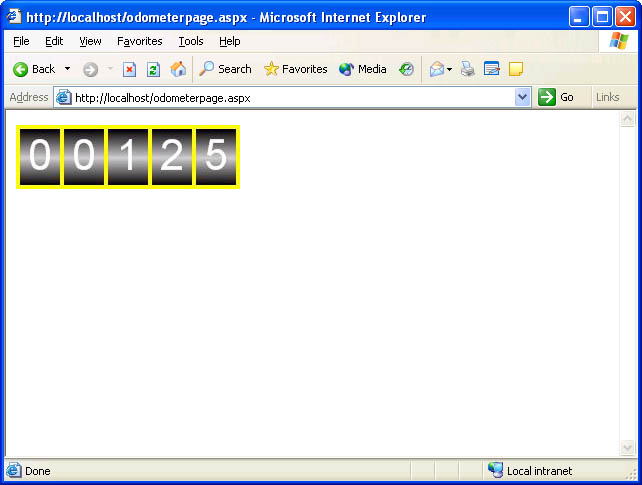Click the Local intranet computer icon
Screen dimensions: 642x485
495,470
